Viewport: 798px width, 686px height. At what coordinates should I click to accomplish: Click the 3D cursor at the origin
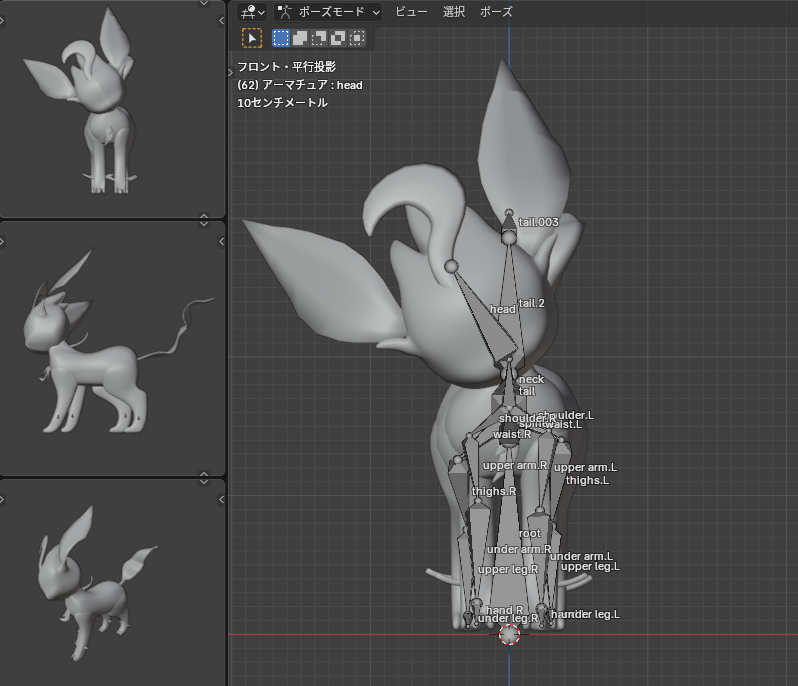(x=509, y=634)
